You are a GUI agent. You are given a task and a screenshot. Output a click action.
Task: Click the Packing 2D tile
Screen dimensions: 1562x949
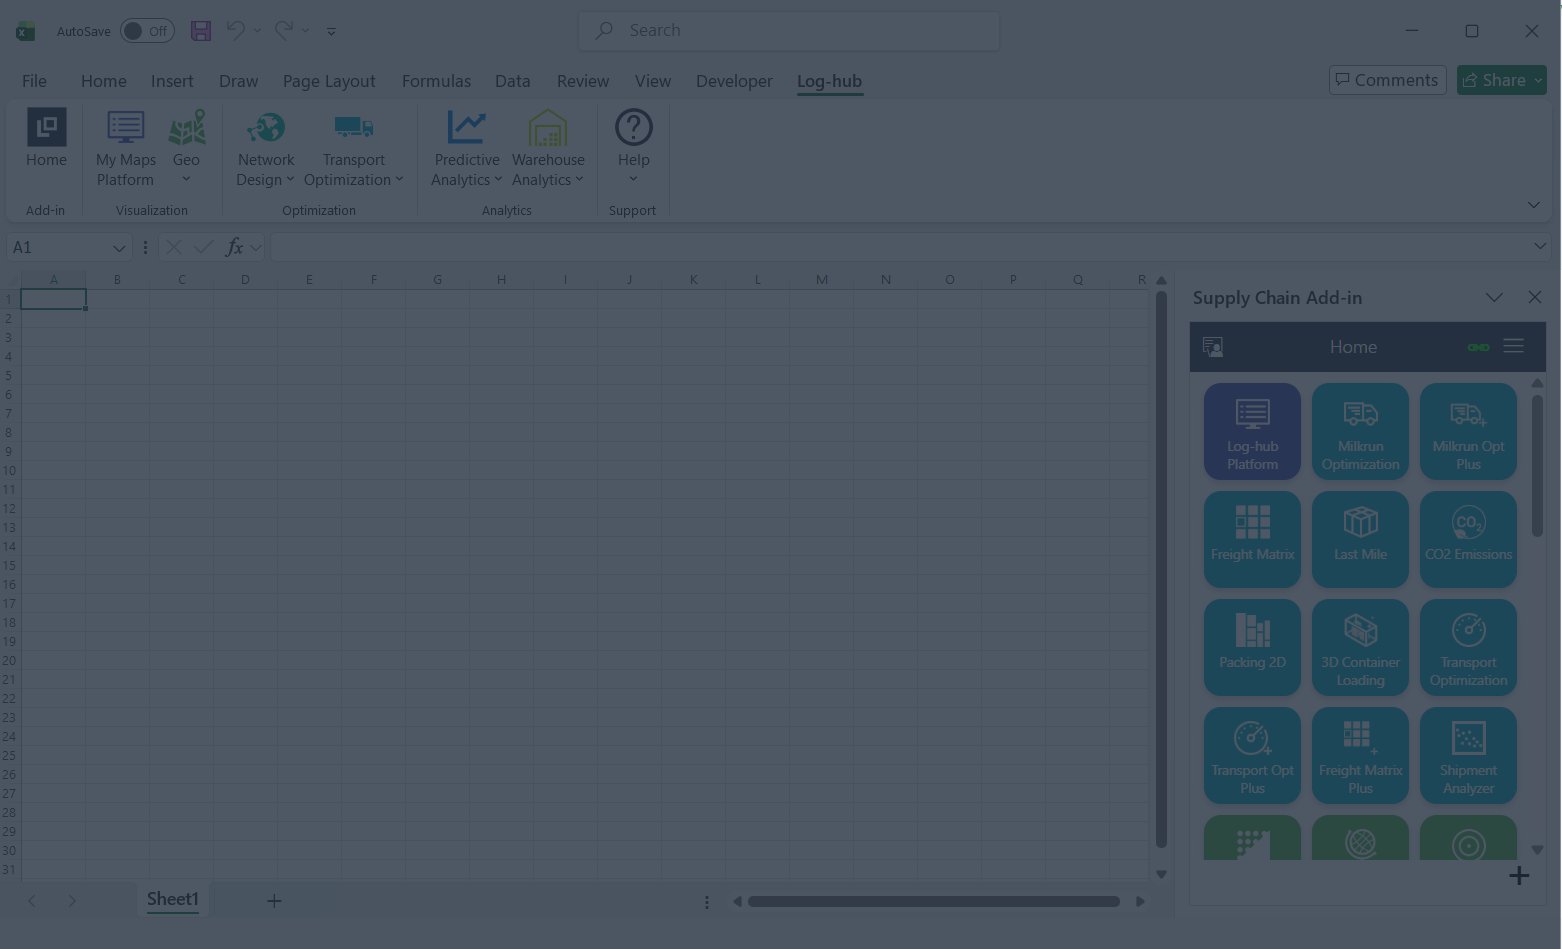1252,647
